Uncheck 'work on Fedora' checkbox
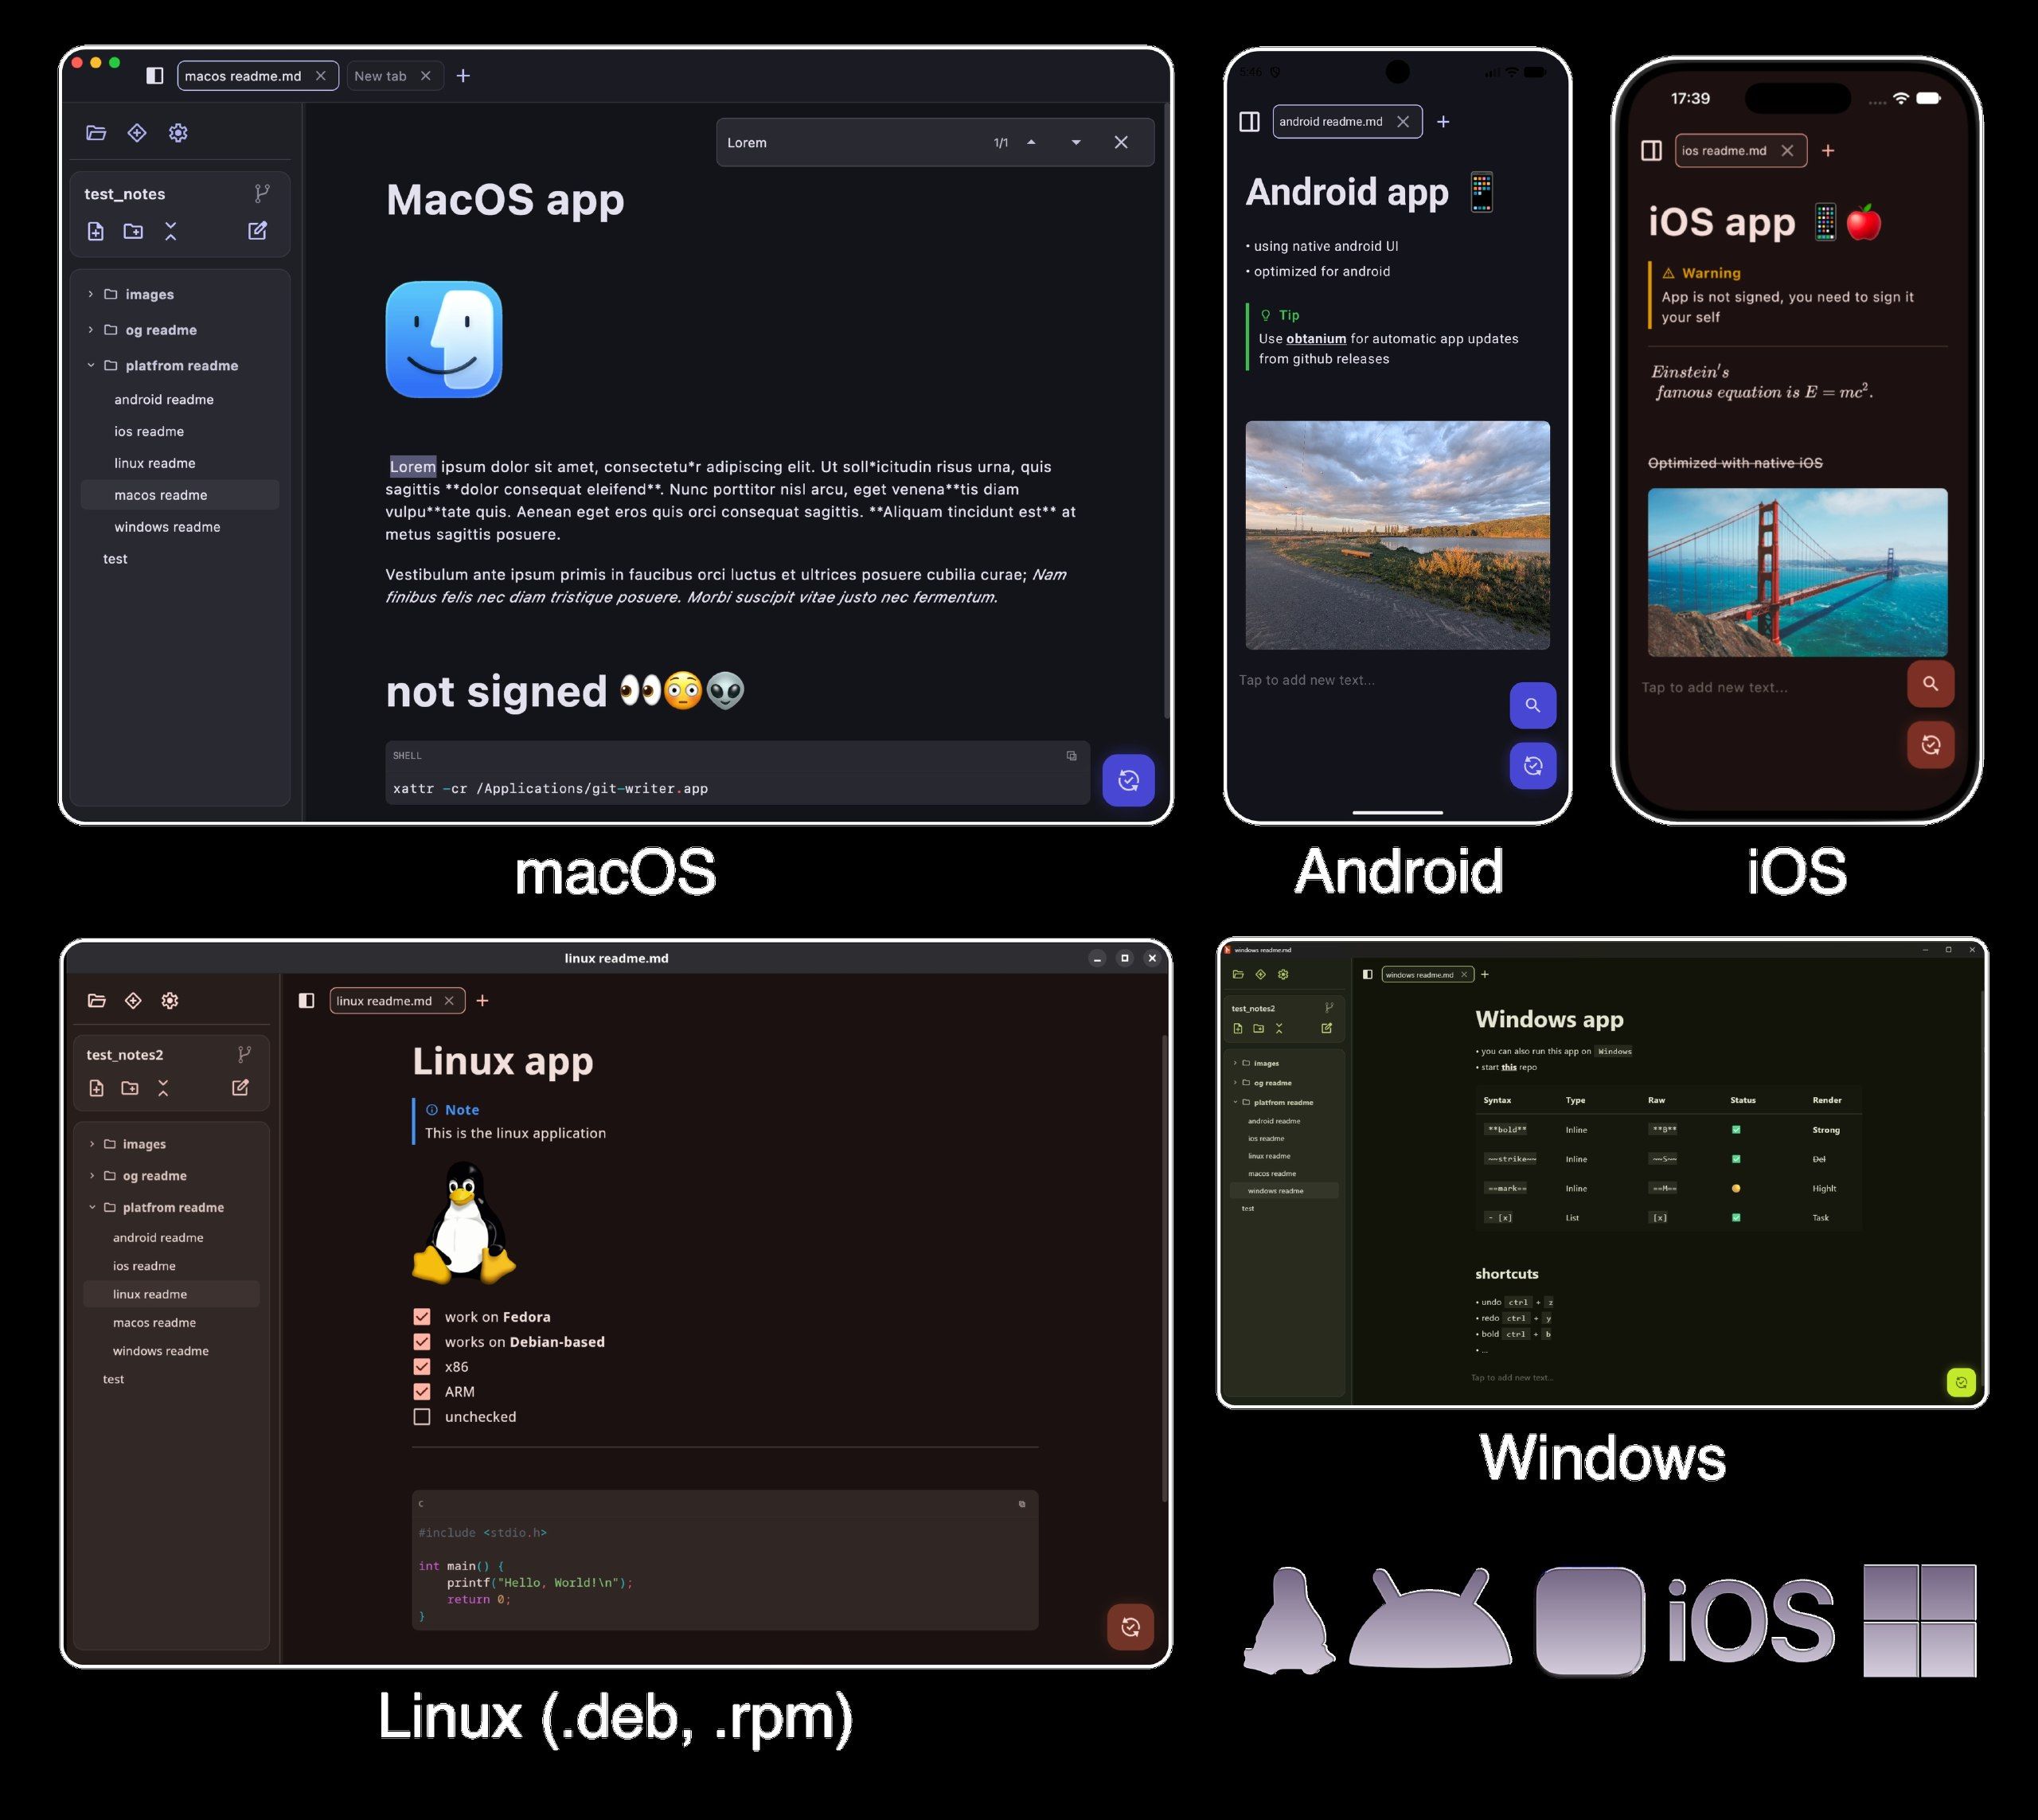 [x=422, y=1317]
